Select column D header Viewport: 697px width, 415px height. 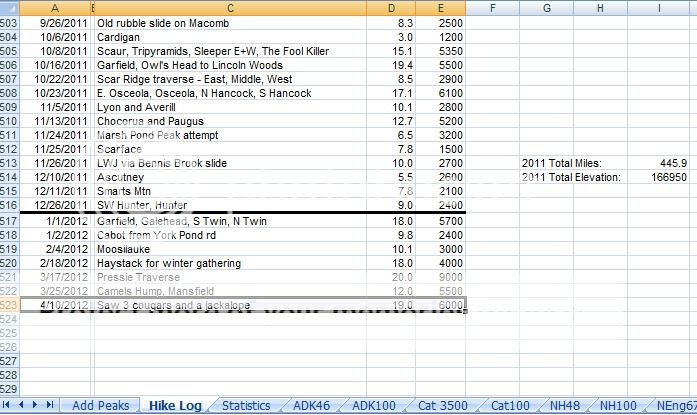[x=391, y=8]
